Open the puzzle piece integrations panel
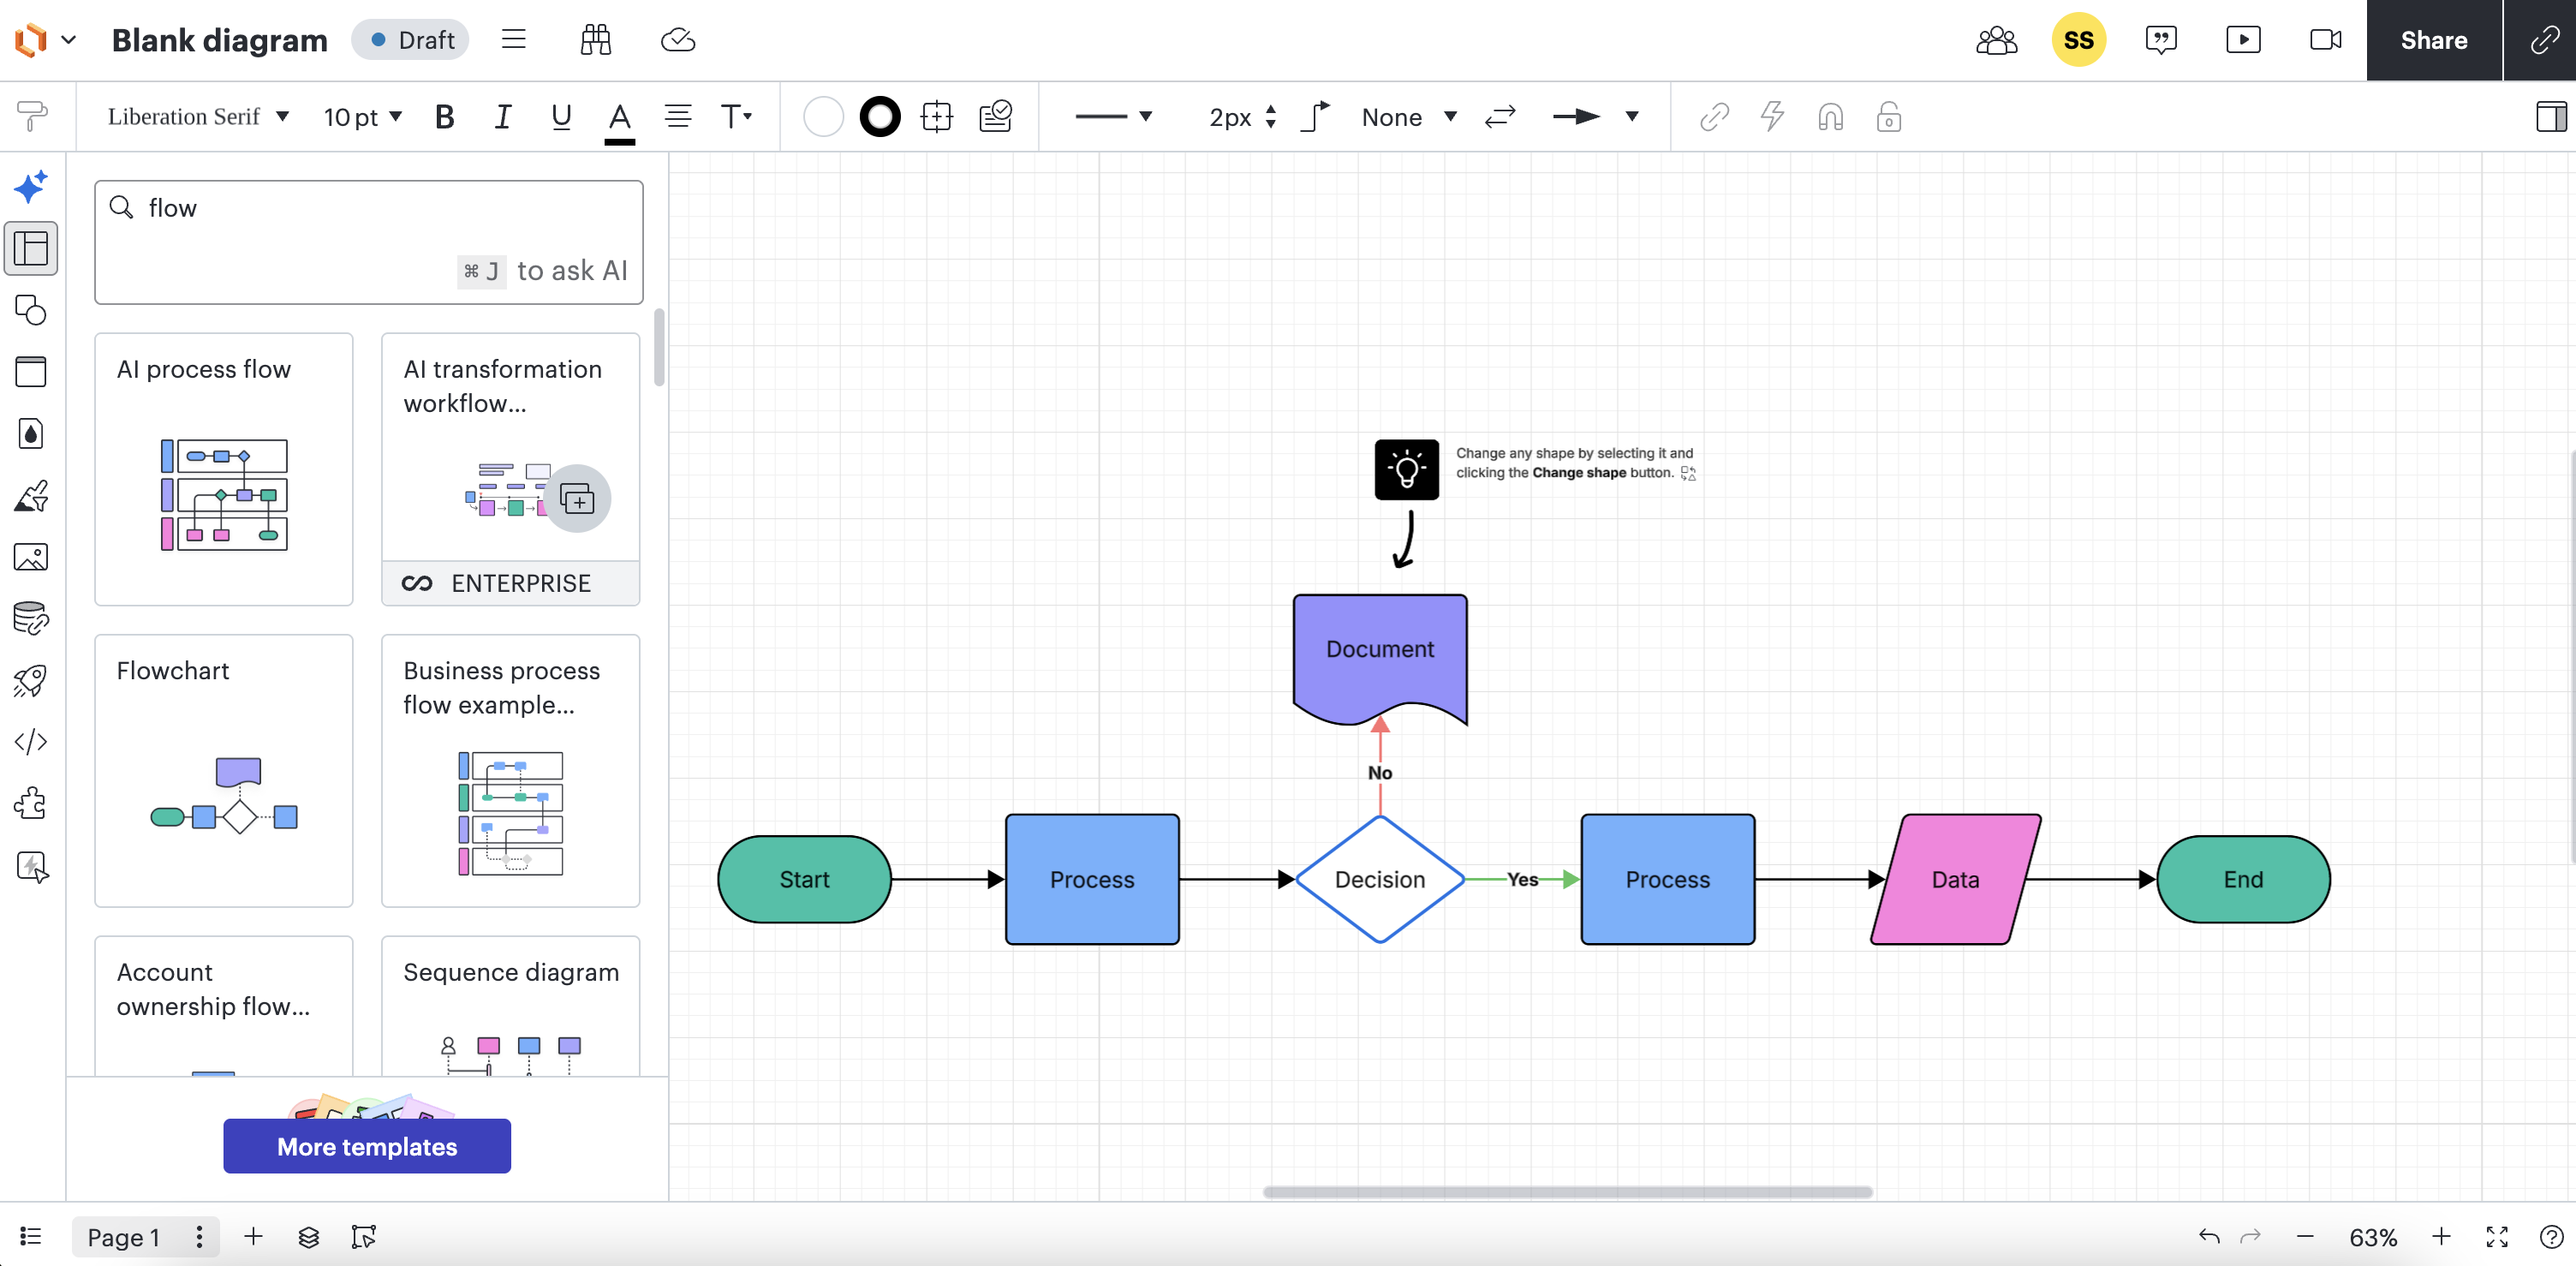 tap(31, 804)
